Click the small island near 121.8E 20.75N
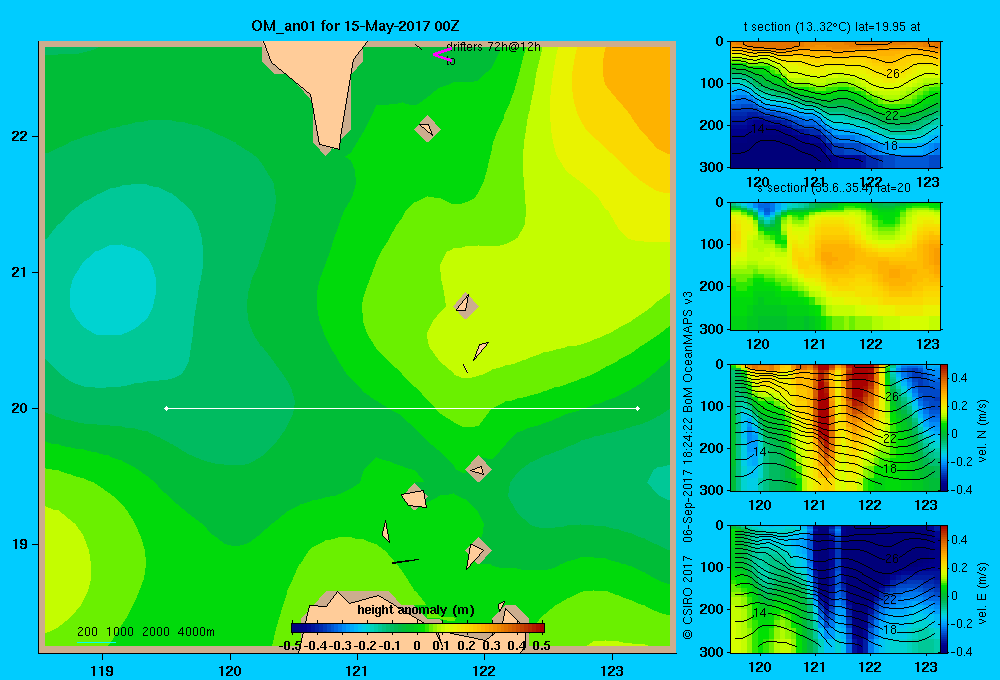This screenshot has height=680, width=1000. 465,305
